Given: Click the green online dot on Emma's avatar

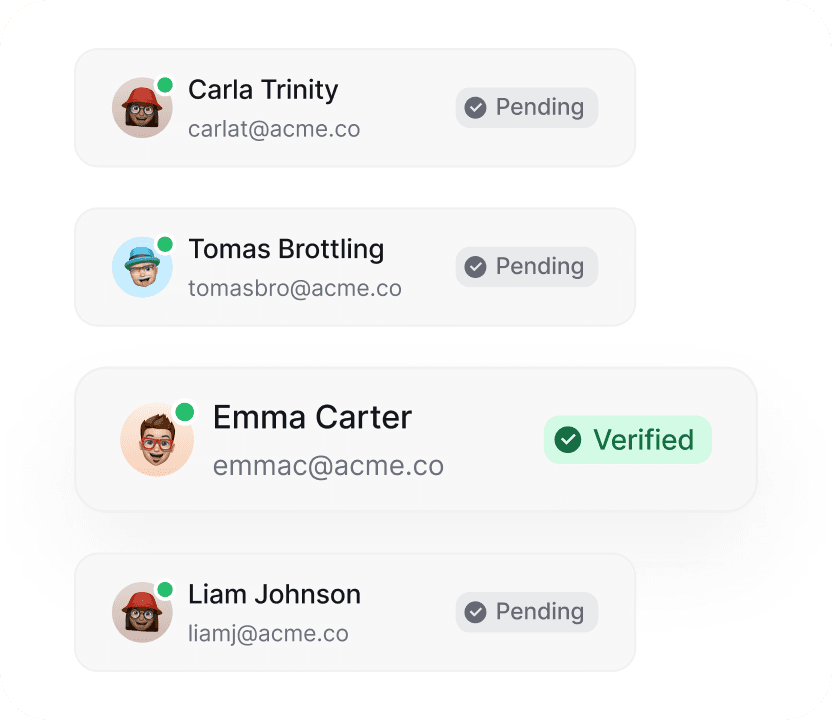Looking at the screenshot, I should 184,412.
